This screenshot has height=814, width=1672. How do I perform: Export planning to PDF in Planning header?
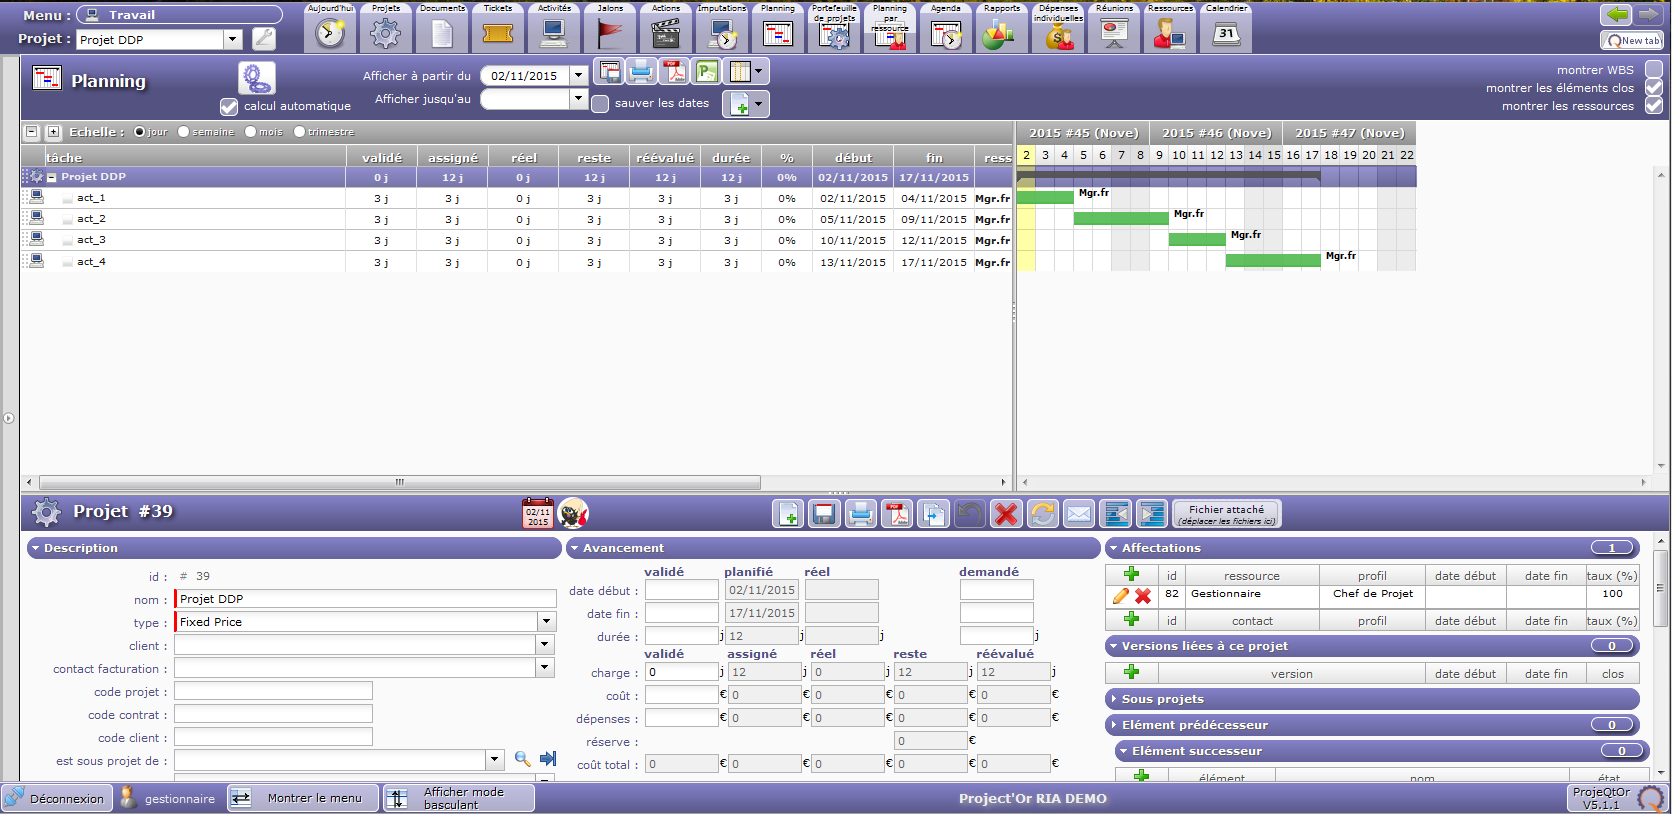[674, 72]
